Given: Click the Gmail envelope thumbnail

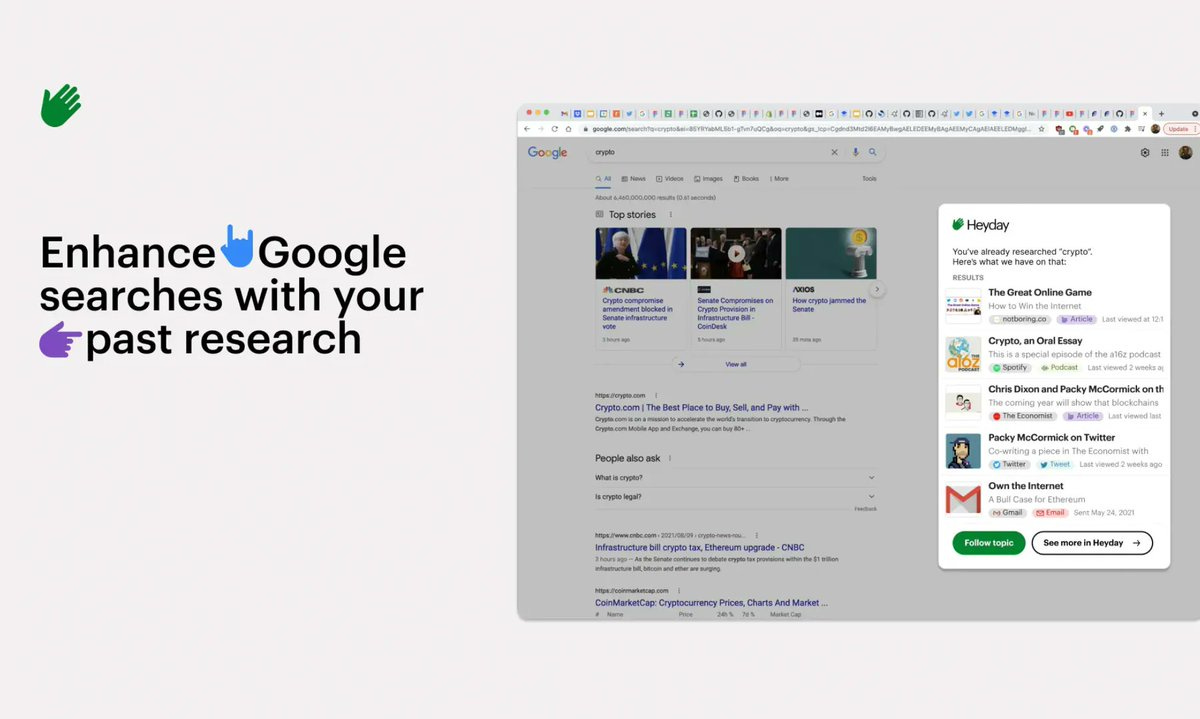Looking at the screenshot, I should [964, 499].
